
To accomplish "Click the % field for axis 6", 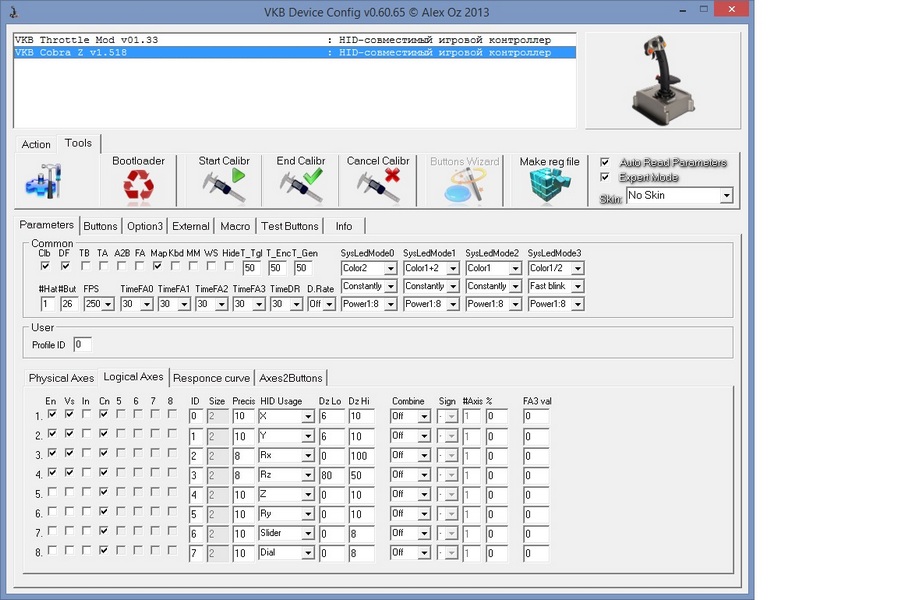I will pyautogui.click(x=497, y=515).
